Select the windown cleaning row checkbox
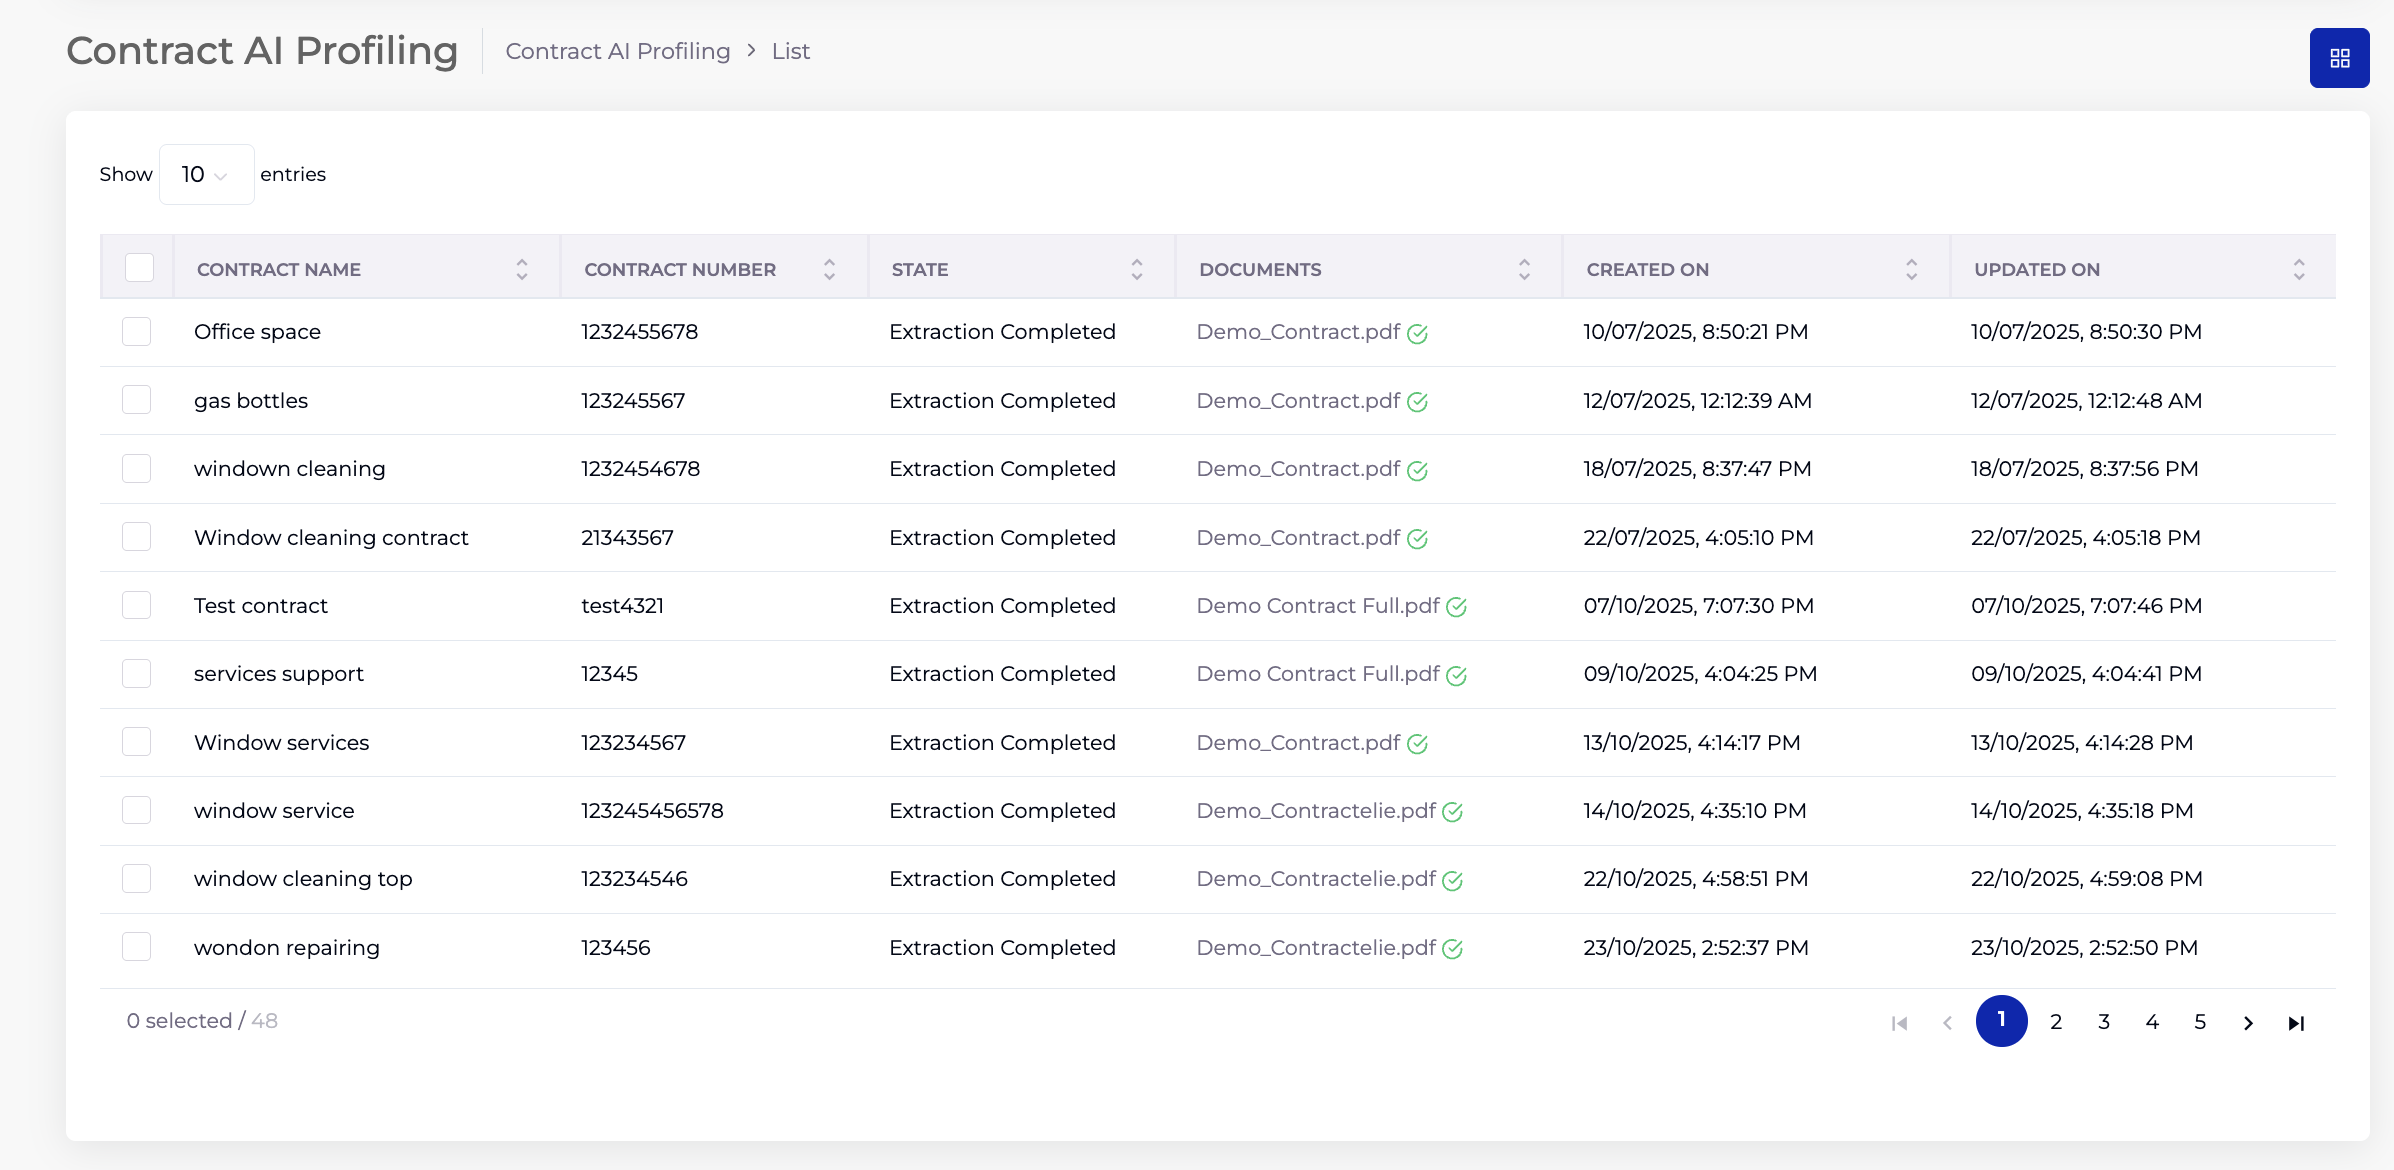Screen dimensions: 2394x1170 (x=136, y=468)
